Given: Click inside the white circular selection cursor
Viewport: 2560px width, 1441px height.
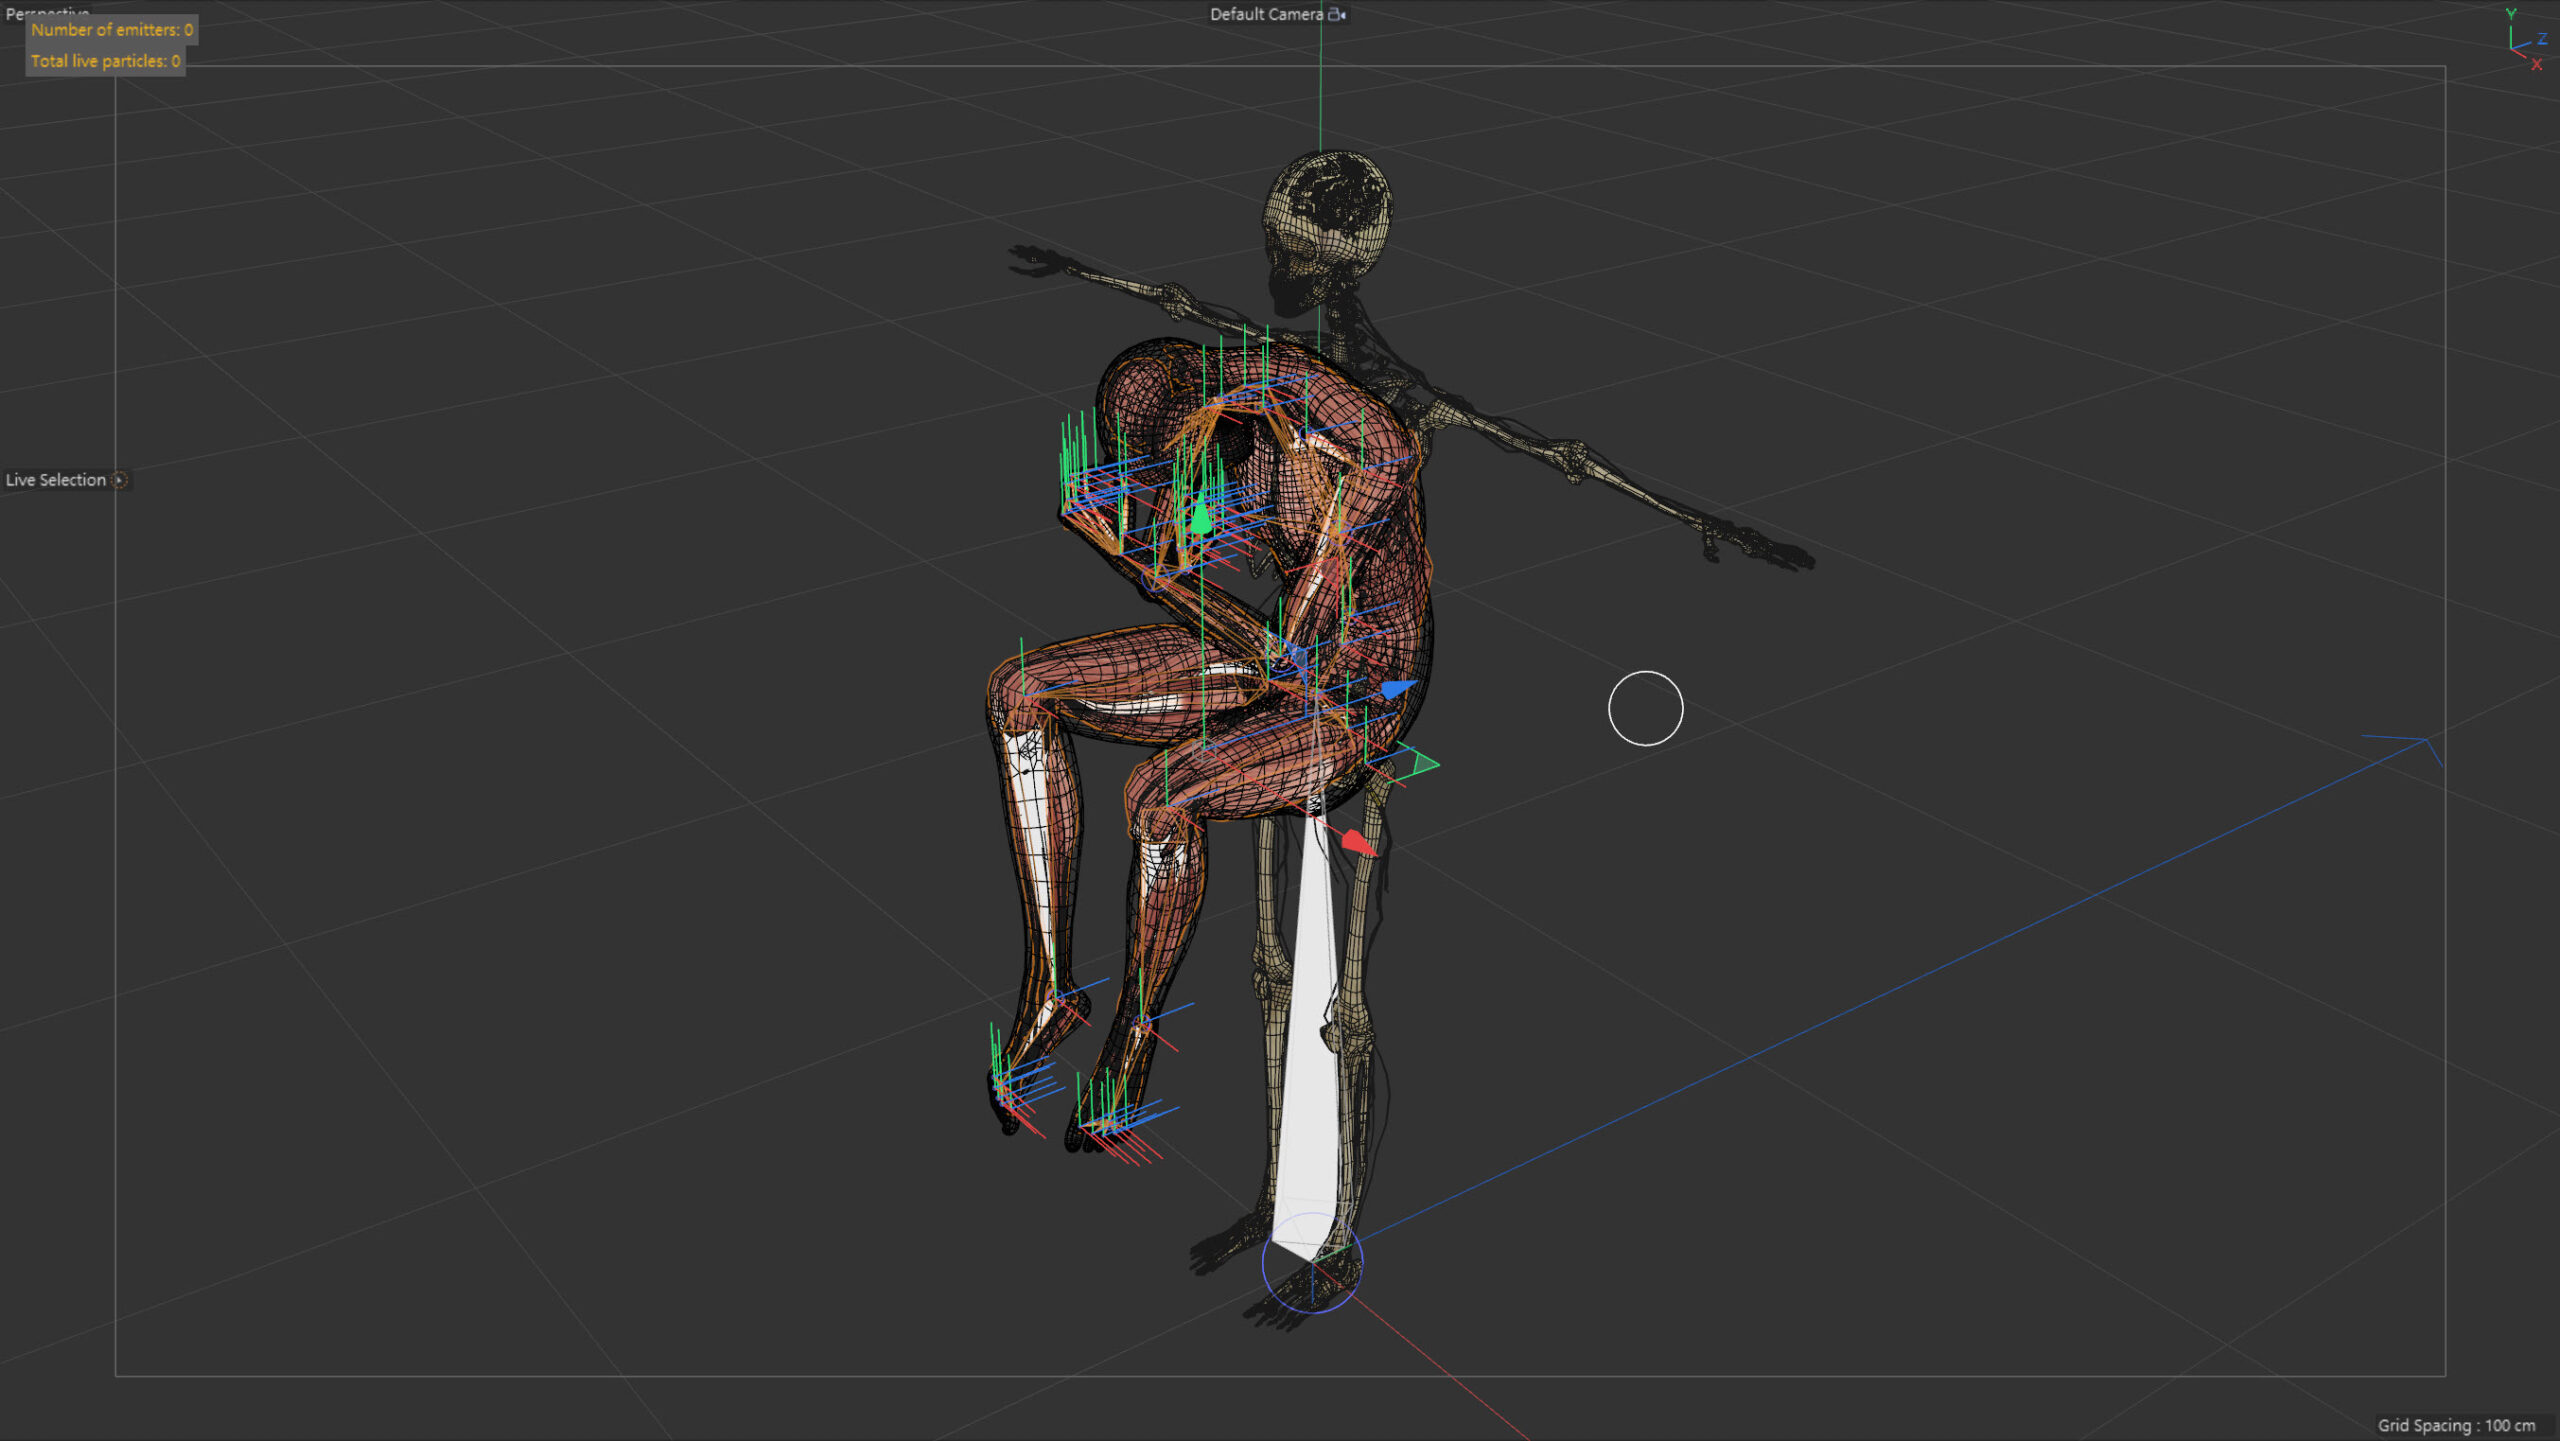Looking at the screenshot, I should pyautogui.click(x=1645, y=708).
